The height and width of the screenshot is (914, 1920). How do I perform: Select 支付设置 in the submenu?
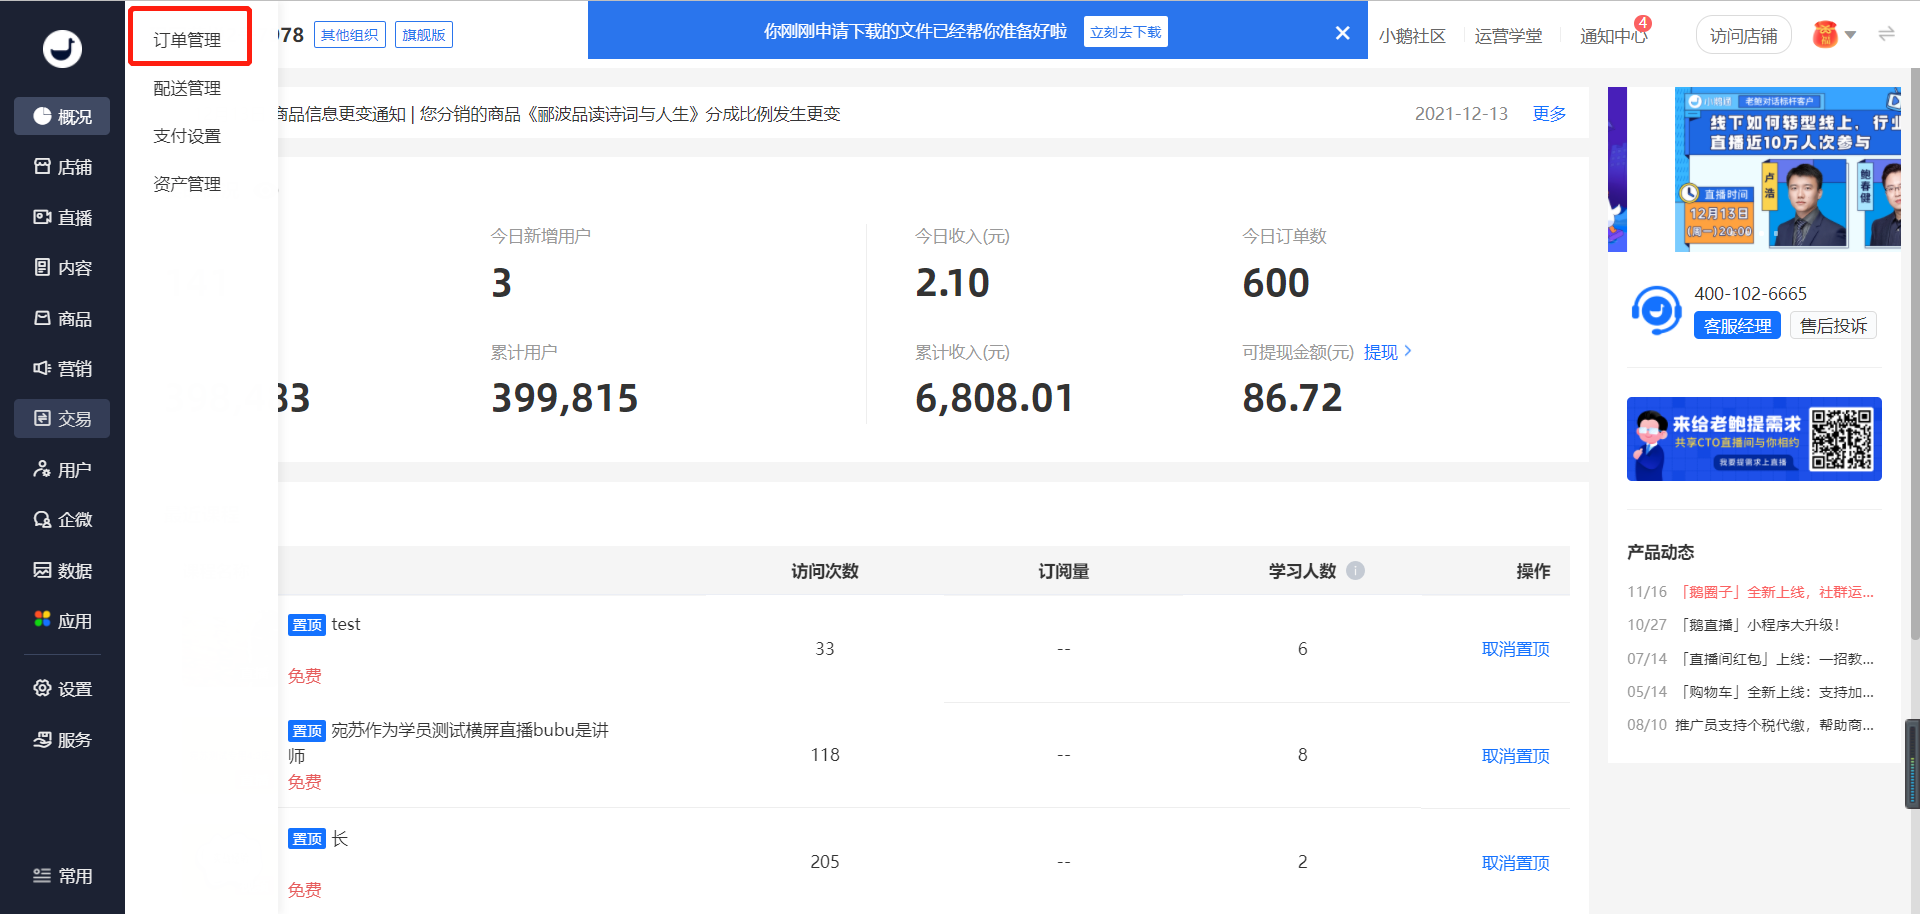[187, 136]
